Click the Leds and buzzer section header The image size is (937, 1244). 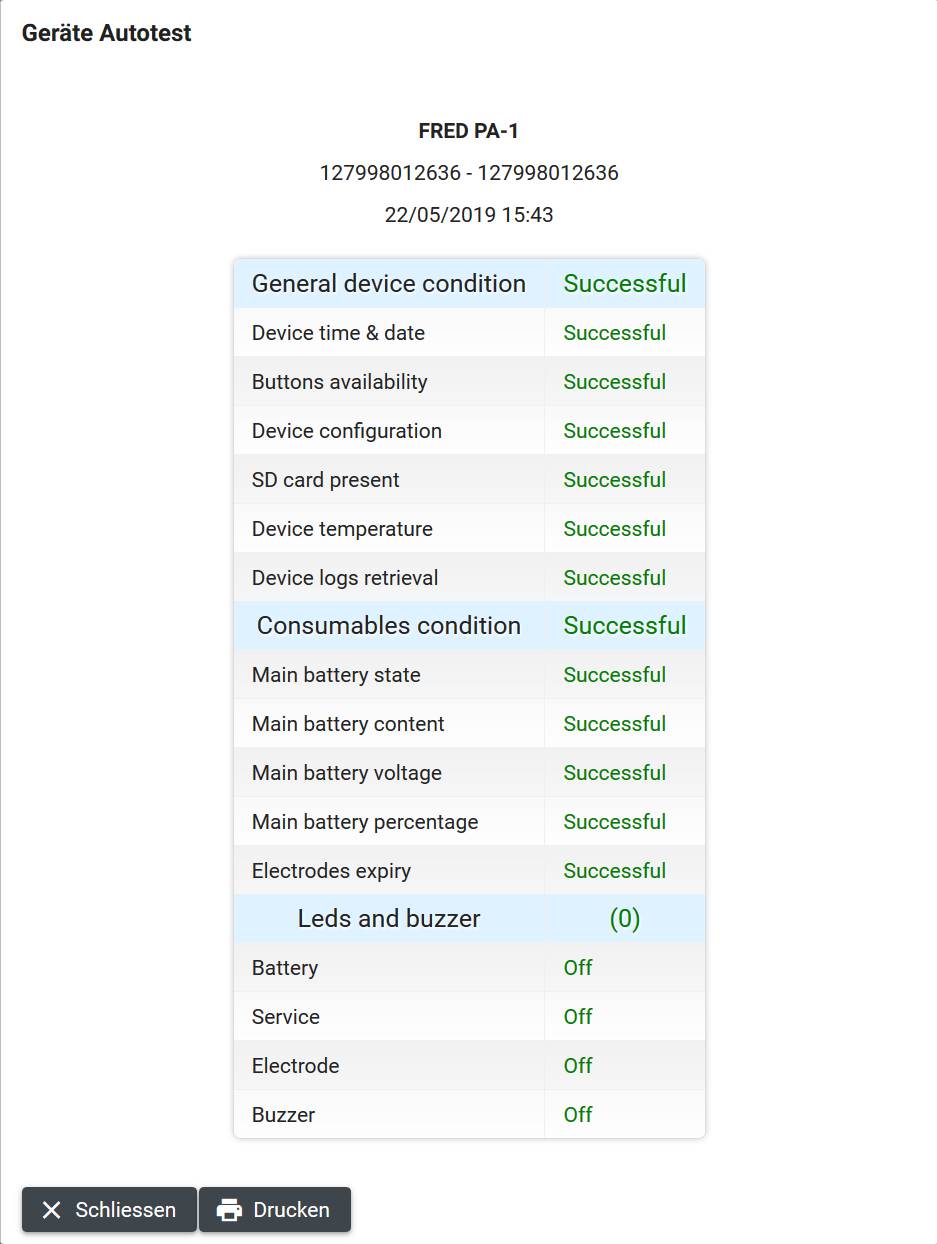point(469,918)
